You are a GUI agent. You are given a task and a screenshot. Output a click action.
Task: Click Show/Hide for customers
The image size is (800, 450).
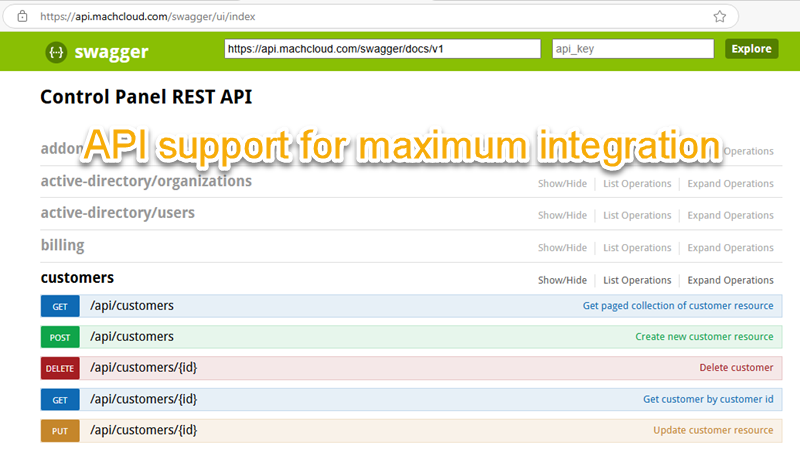click(x=562, y=280)
